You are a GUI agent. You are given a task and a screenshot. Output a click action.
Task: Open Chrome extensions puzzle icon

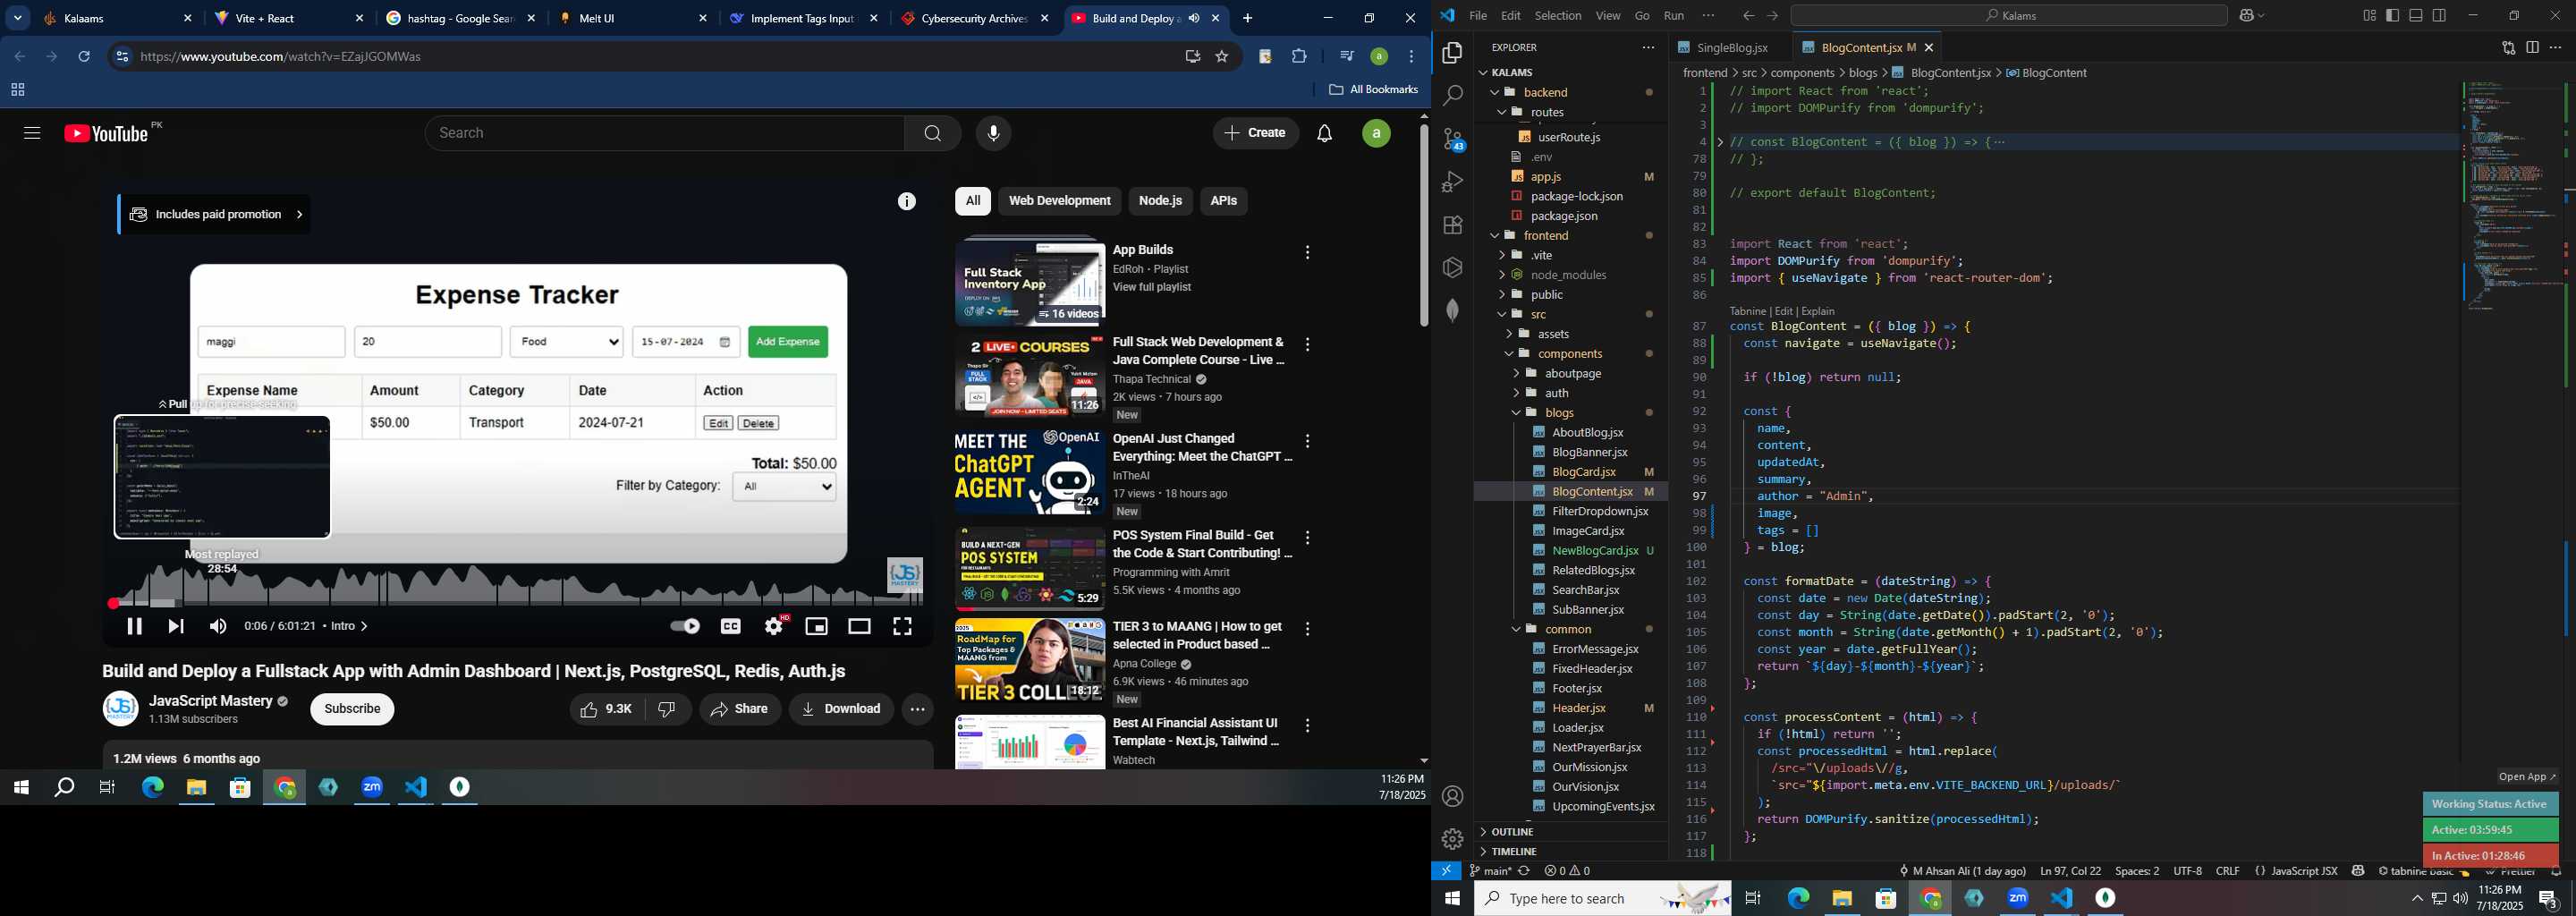(x=1299, y=57)
